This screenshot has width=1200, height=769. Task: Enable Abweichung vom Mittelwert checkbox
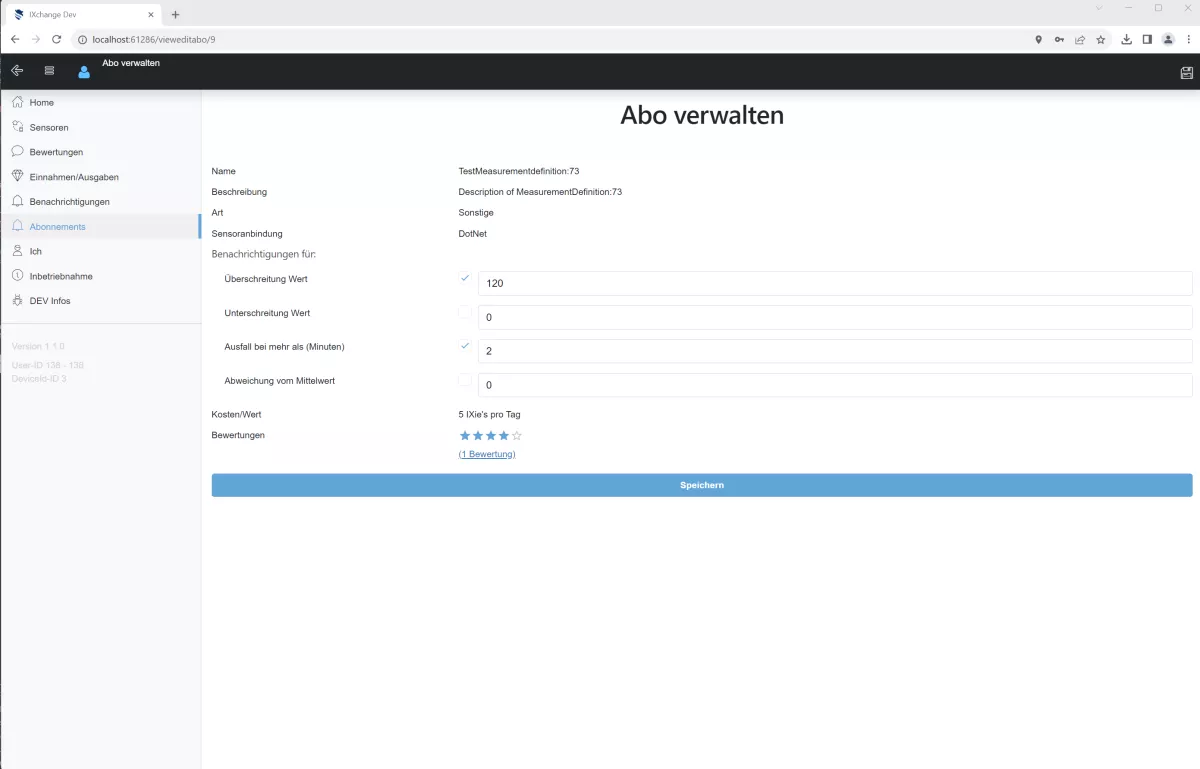pos(465,380)
